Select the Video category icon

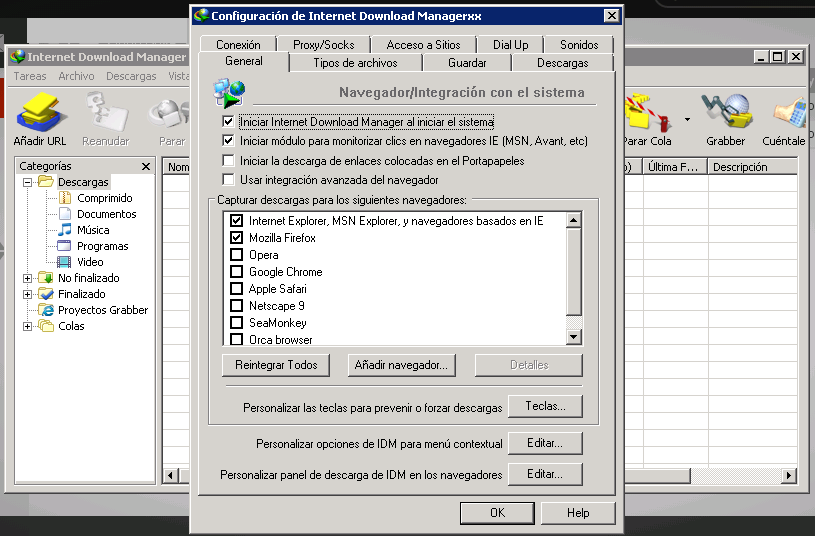pyautogui.click(x=64, y=262)
